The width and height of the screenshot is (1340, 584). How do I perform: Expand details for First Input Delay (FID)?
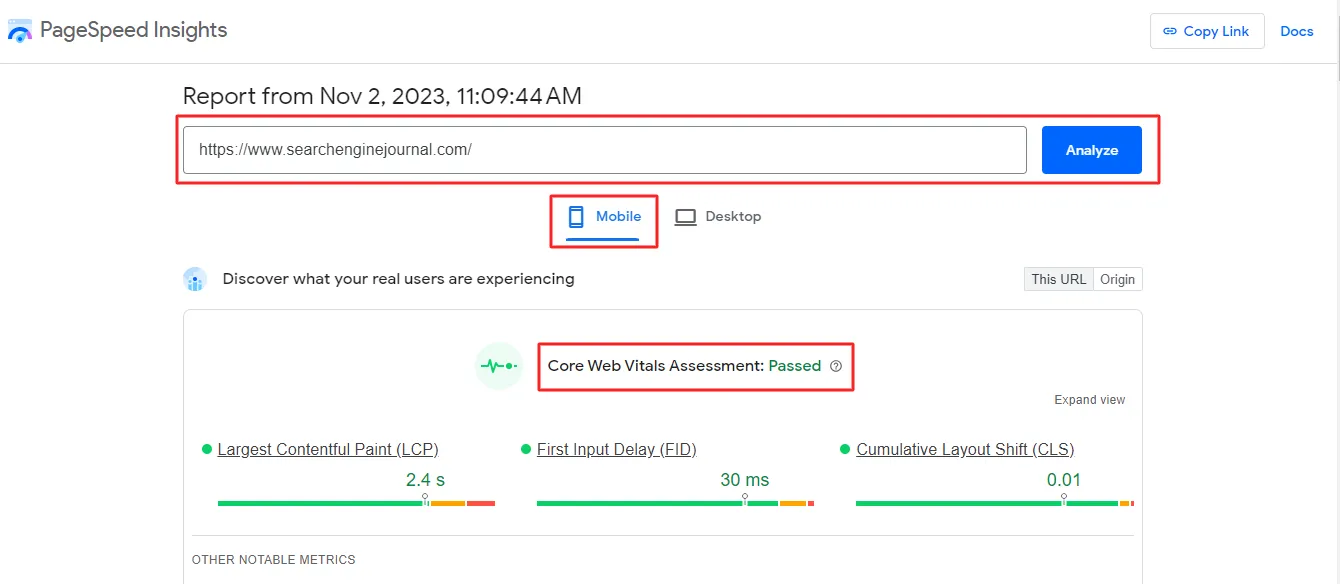[617, 449]
